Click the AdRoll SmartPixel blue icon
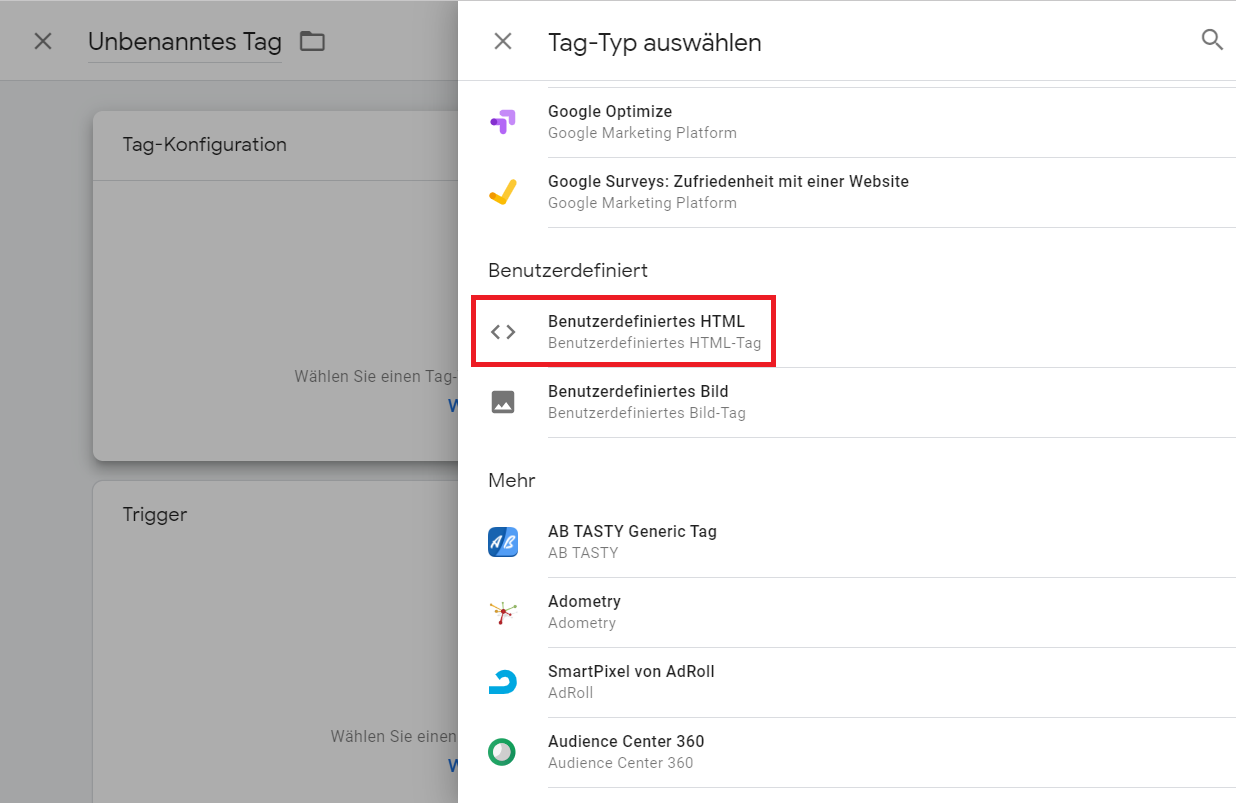The height and width of the screenshot is (803, 1236). [503, 682]
